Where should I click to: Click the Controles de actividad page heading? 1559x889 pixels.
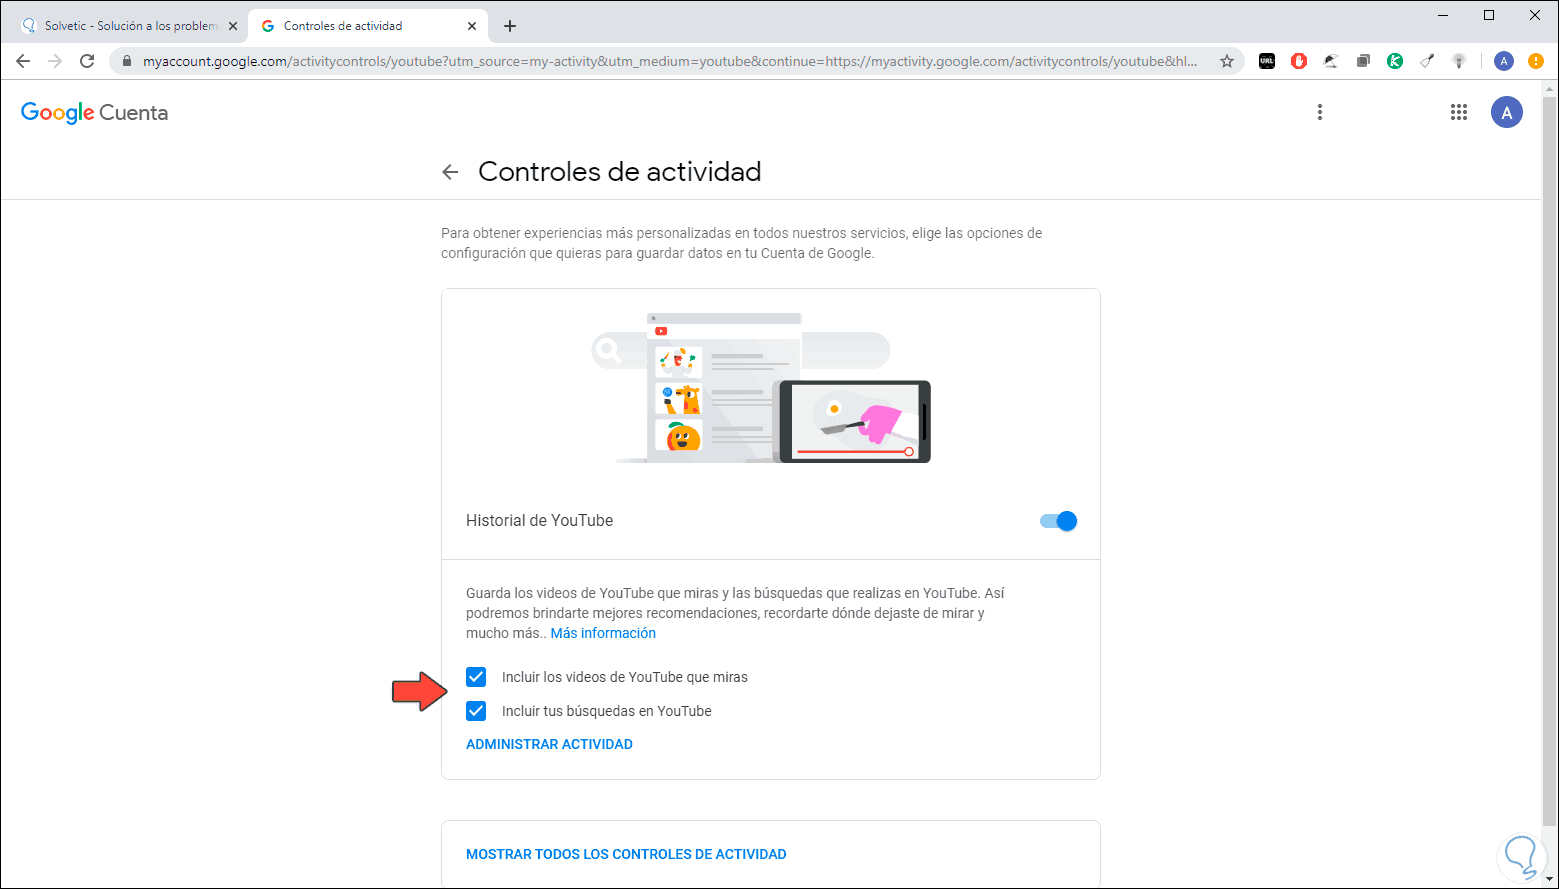[620, 172]
